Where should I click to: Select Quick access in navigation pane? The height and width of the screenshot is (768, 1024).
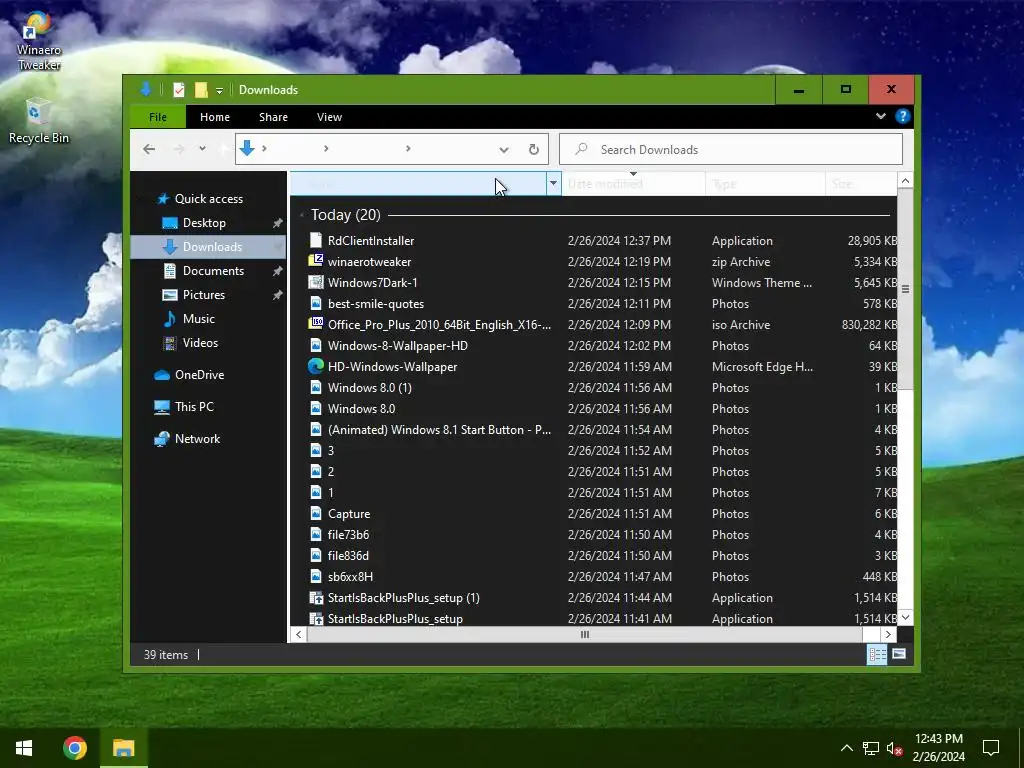pyautogui.click(x=208, y=199)
